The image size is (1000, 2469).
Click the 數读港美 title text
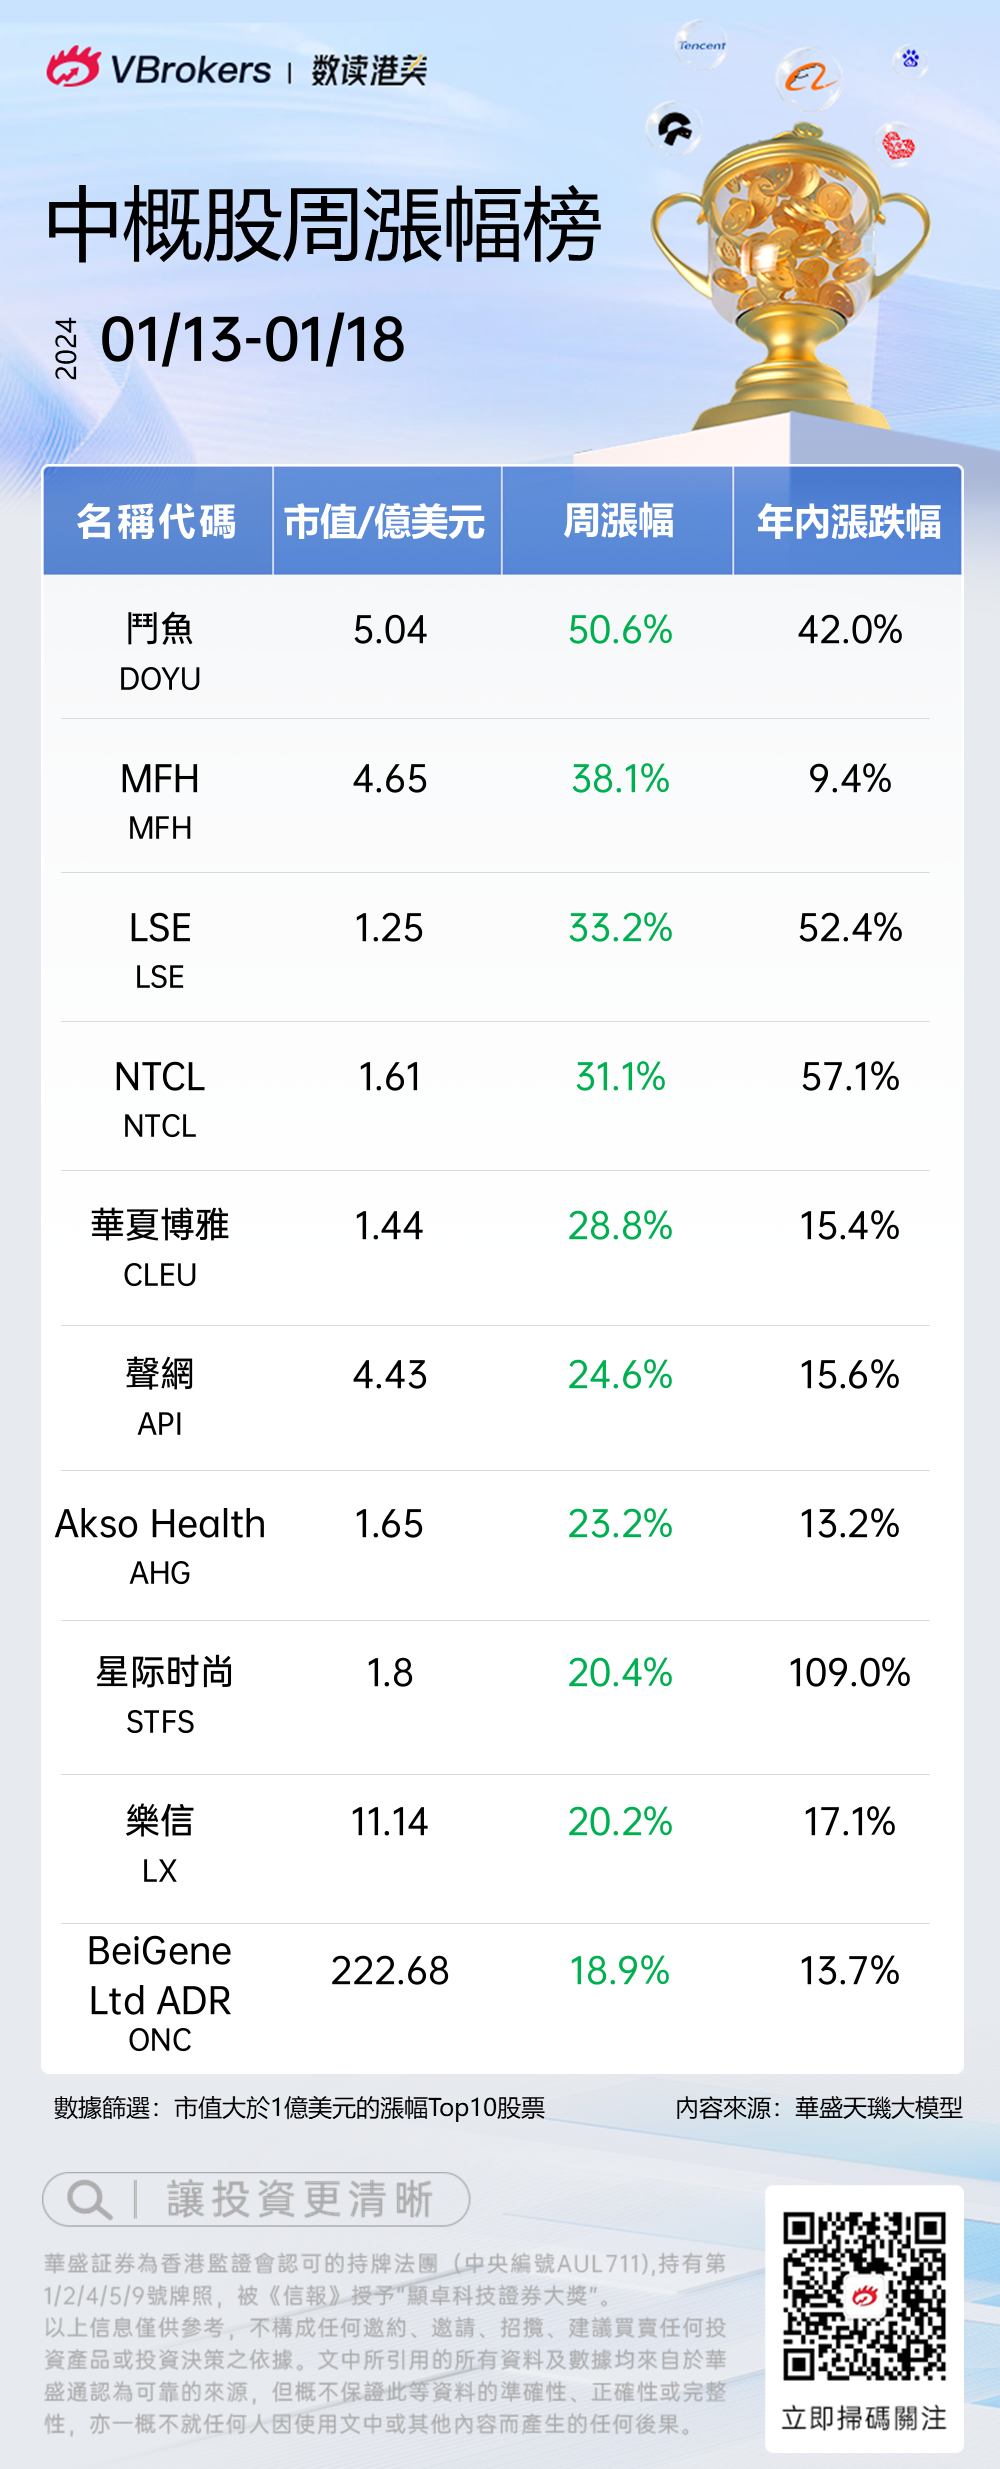coord(369,70)
